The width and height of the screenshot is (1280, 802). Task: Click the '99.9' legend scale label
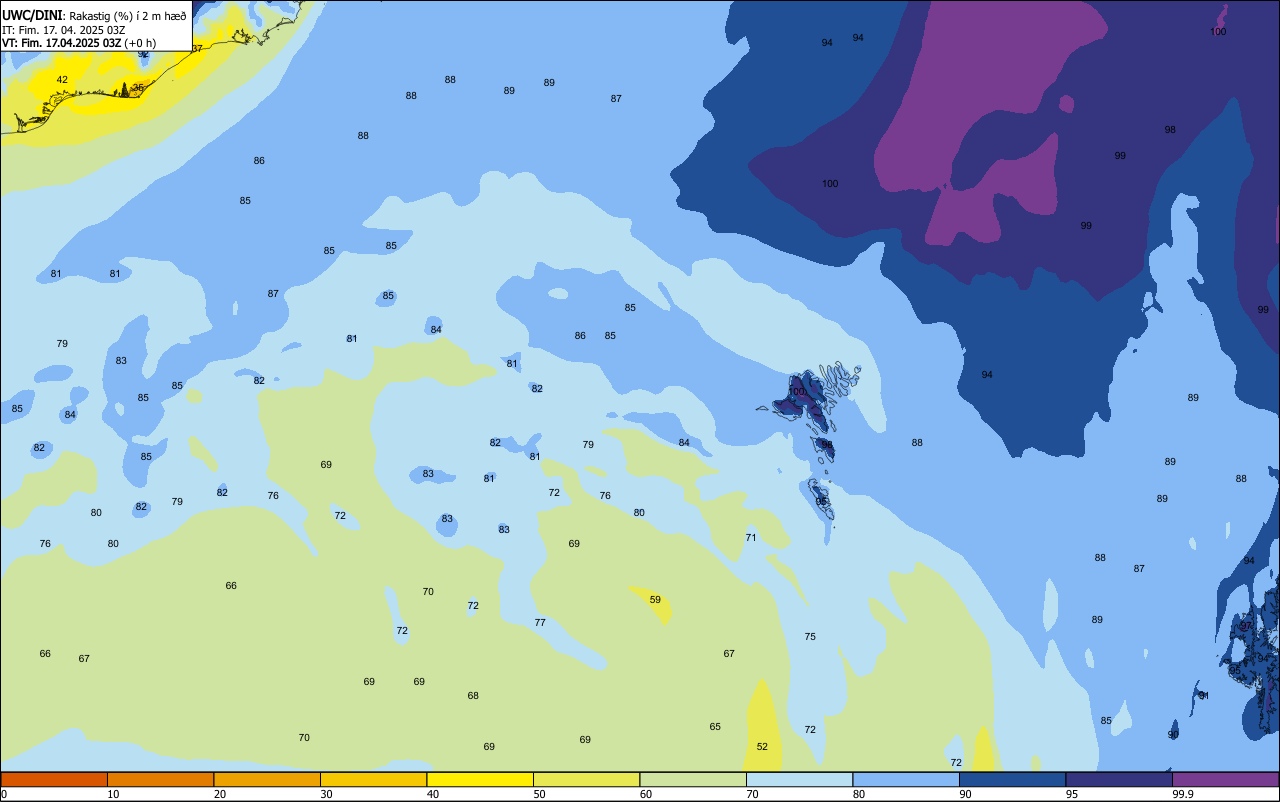1183,794
